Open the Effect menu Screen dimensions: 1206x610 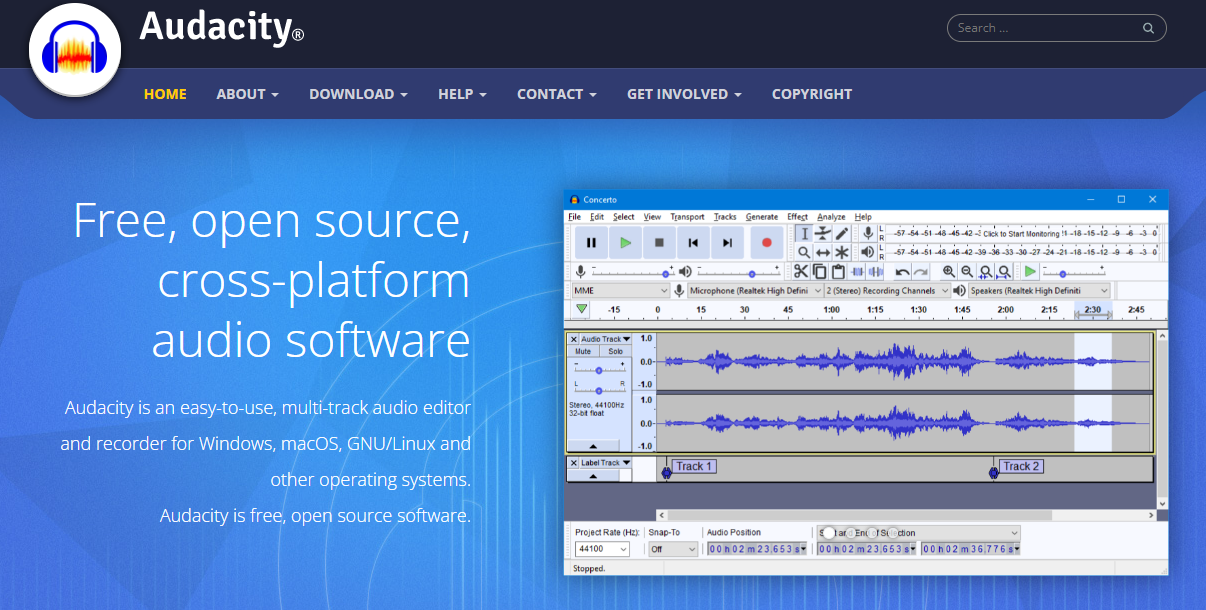point(797,216)
